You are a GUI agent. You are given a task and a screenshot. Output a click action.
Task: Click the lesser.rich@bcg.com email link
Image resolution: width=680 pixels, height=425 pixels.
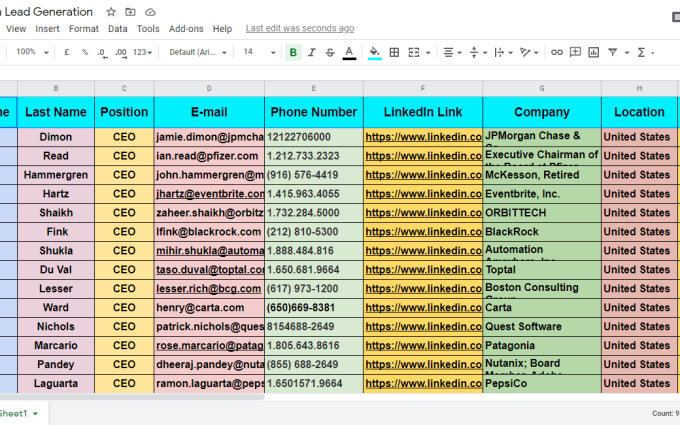209,289
